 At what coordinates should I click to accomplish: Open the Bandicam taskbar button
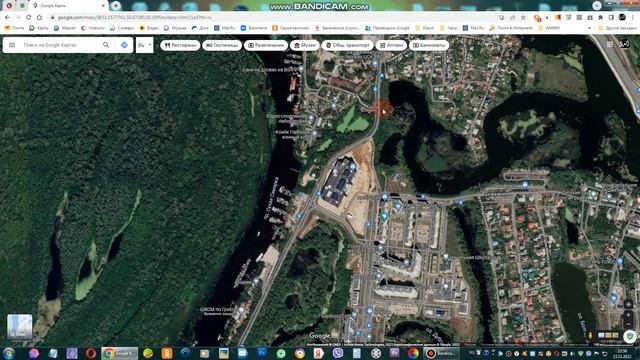[442, 353]
